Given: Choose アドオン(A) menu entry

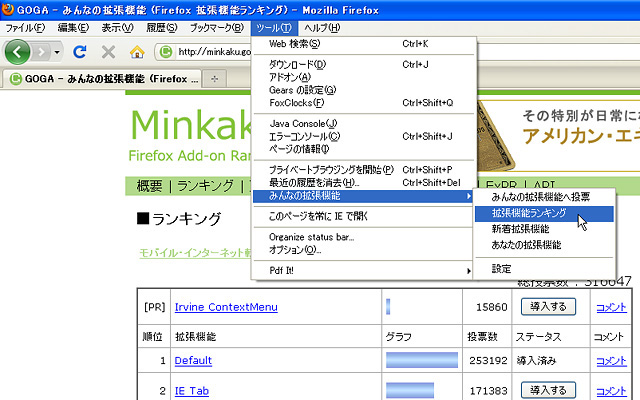Looking at the screenshot, I should (x=363, y=77).
